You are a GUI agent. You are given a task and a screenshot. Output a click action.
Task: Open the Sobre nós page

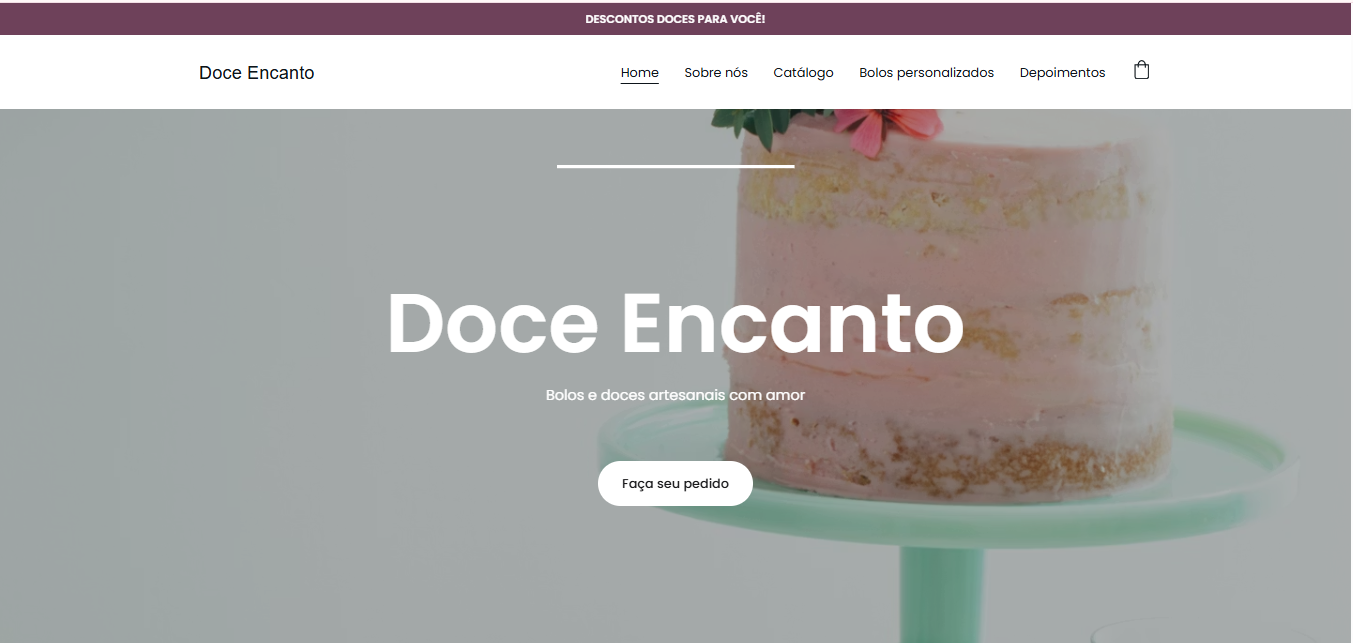click(716, 72)
